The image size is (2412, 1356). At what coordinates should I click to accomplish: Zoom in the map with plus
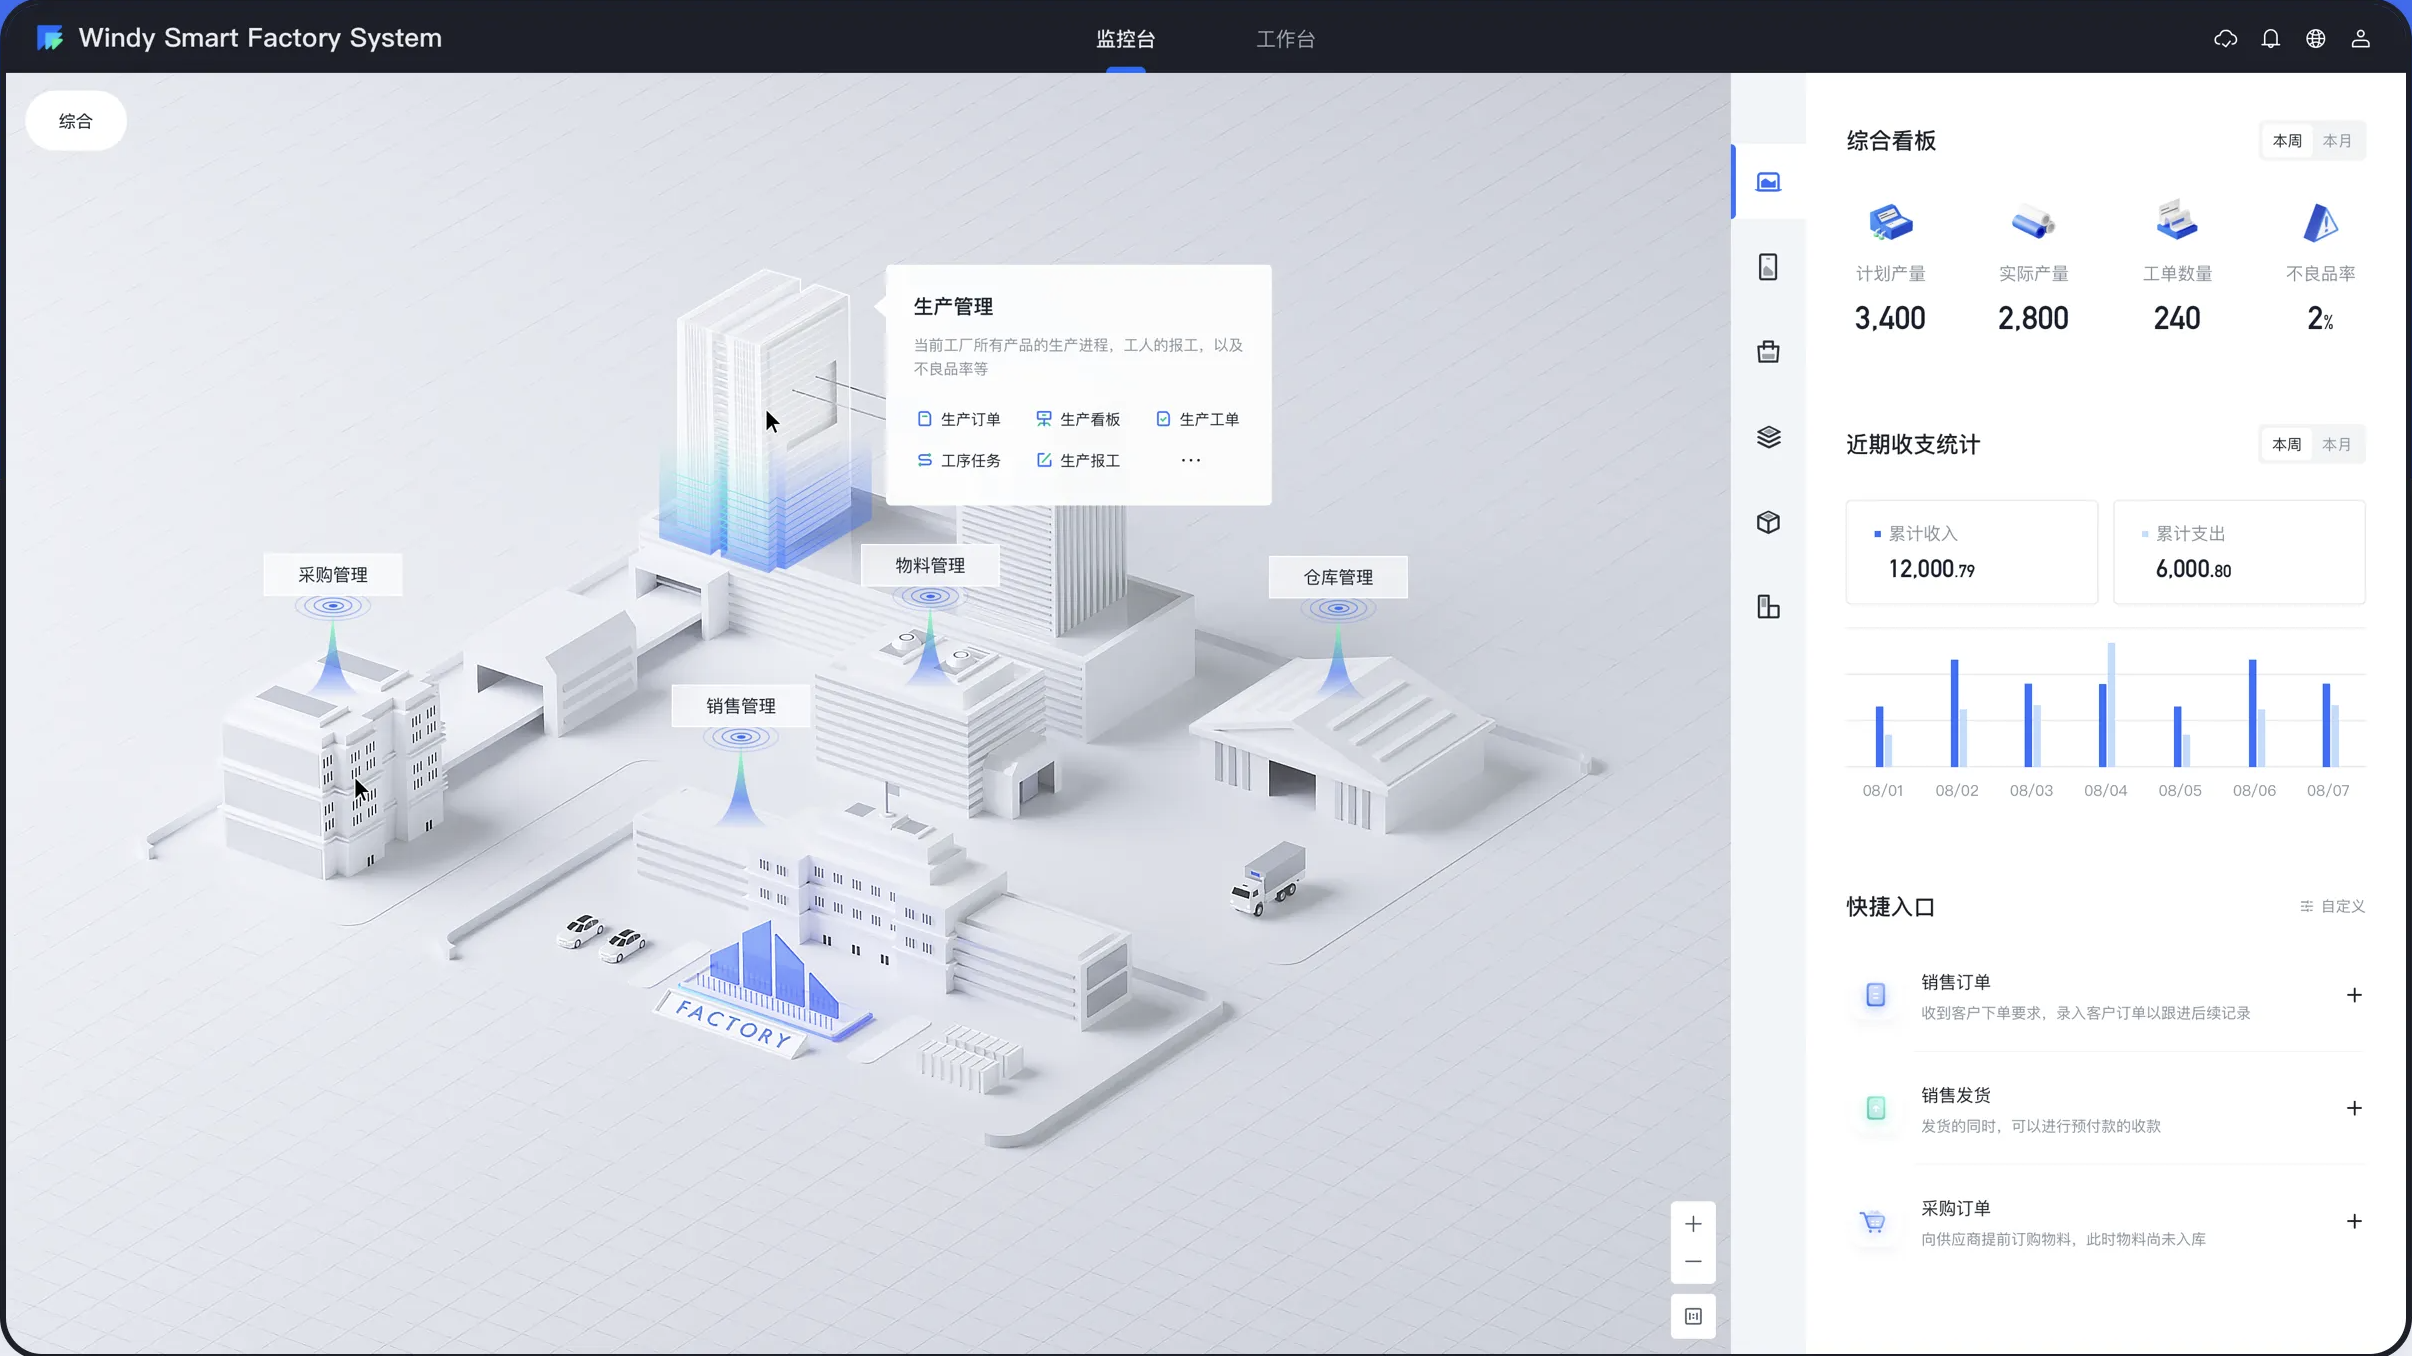click(x=1693, y=1224)
